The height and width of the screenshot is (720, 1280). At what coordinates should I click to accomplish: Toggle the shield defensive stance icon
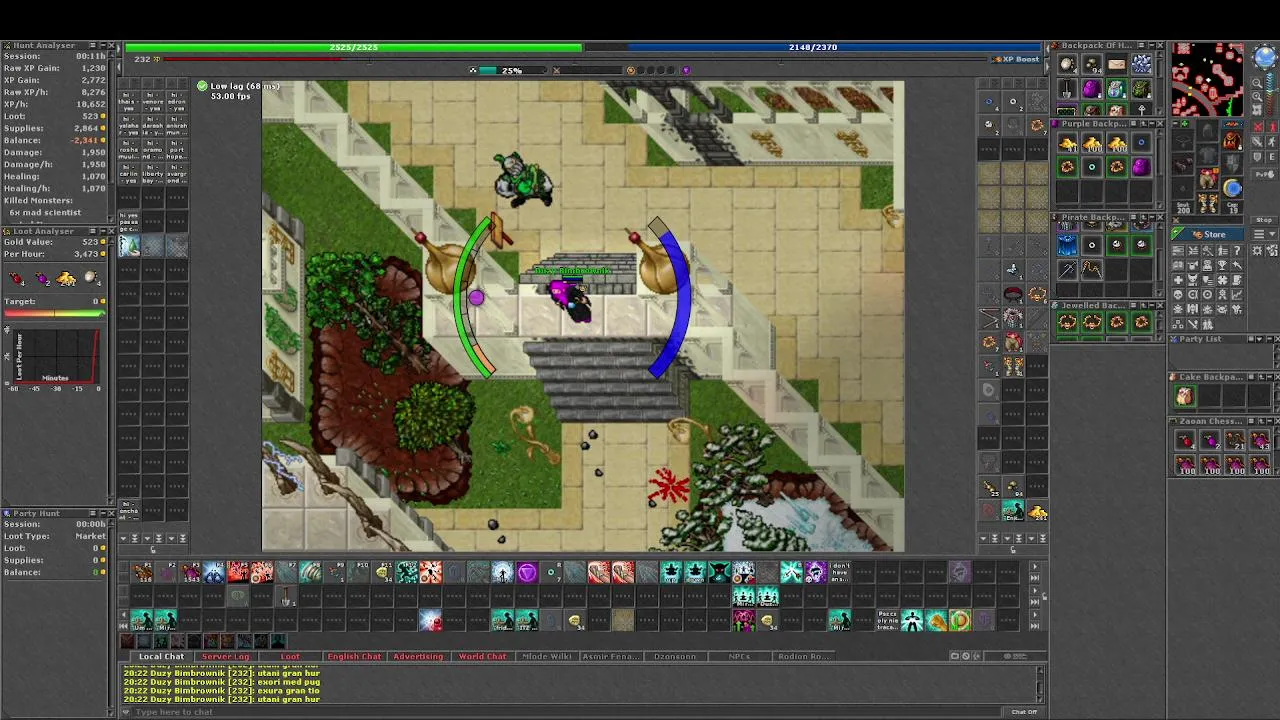(1257, 157)
